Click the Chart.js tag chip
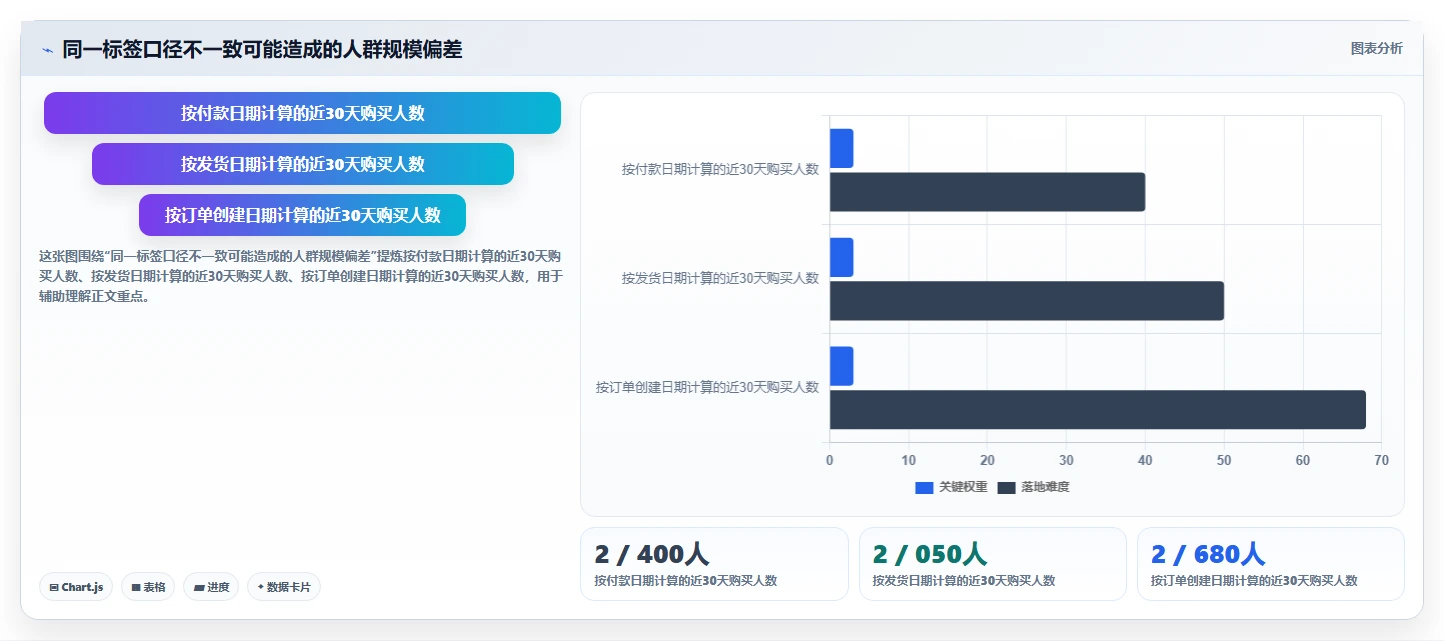Viewport: 1444px width, 641px height. (x=76, y=587)
